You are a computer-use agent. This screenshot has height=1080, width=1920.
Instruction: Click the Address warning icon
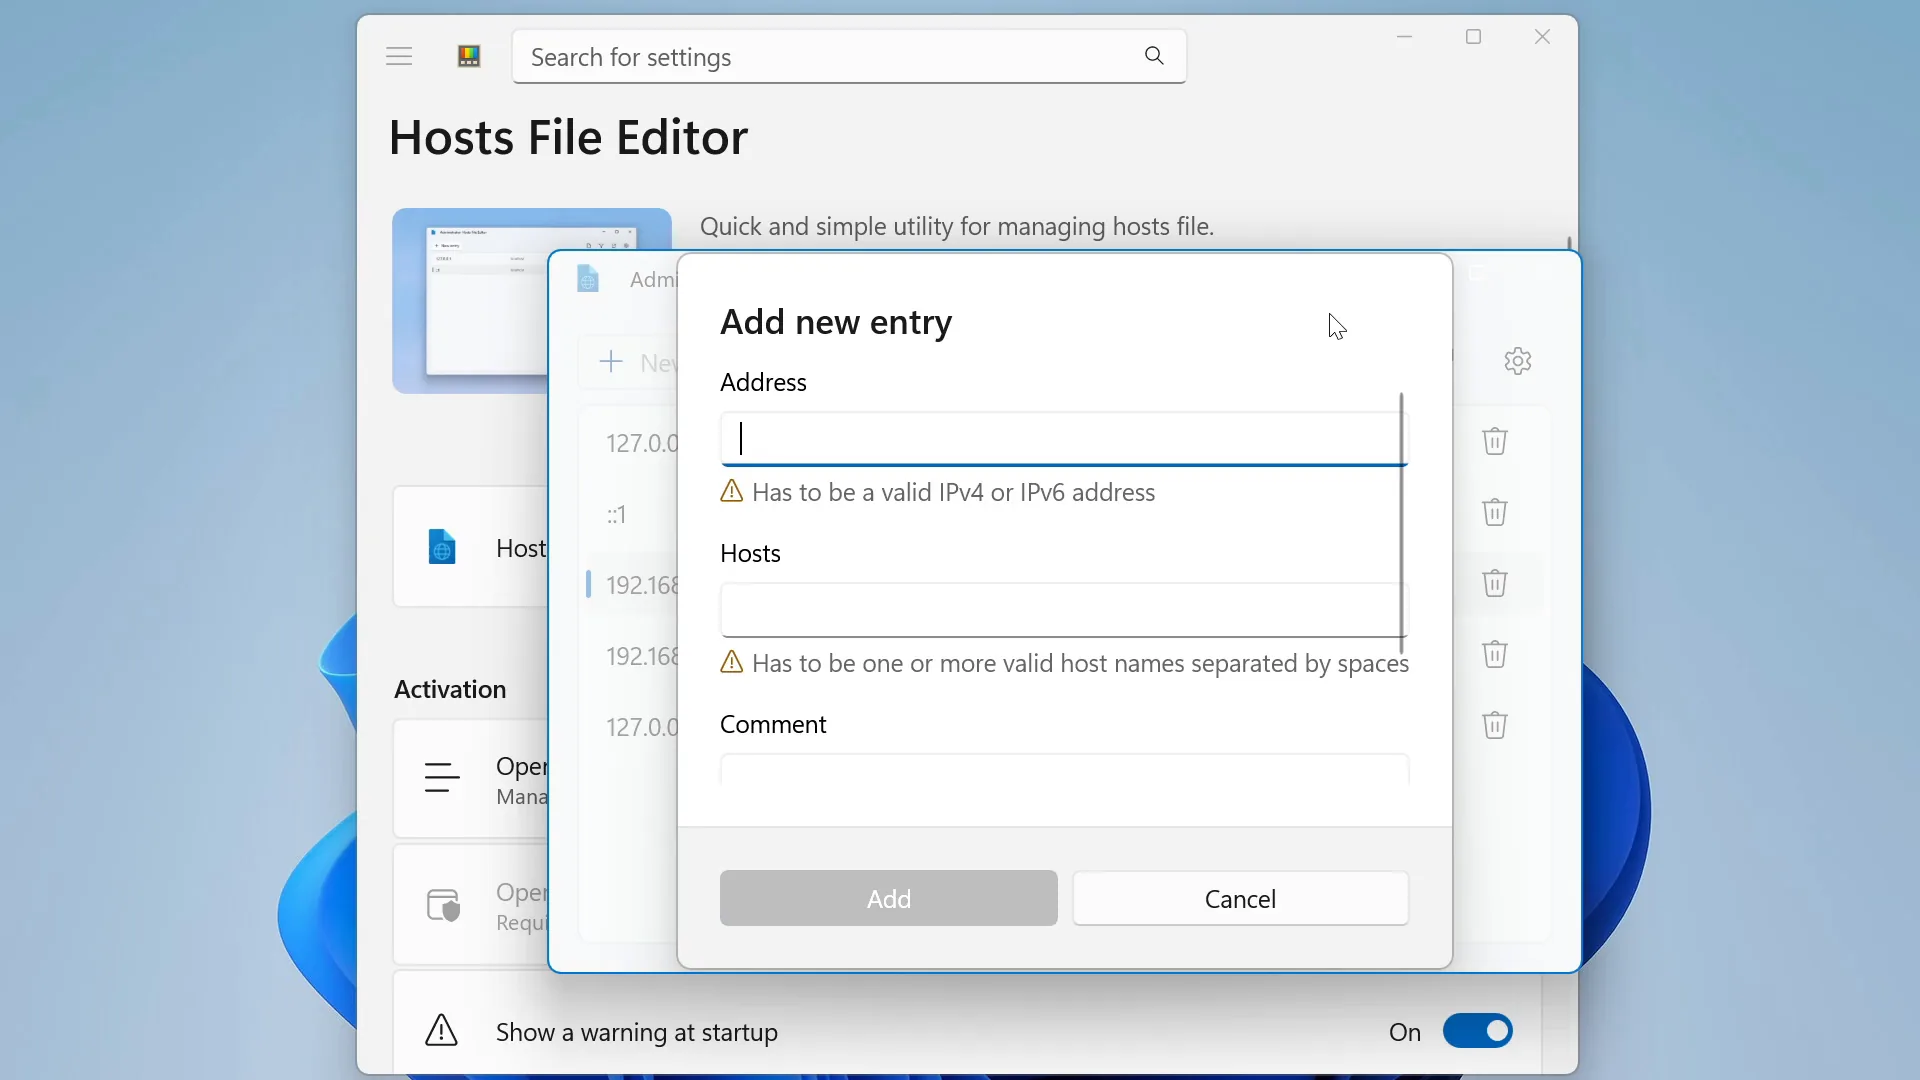coord(732,492)
